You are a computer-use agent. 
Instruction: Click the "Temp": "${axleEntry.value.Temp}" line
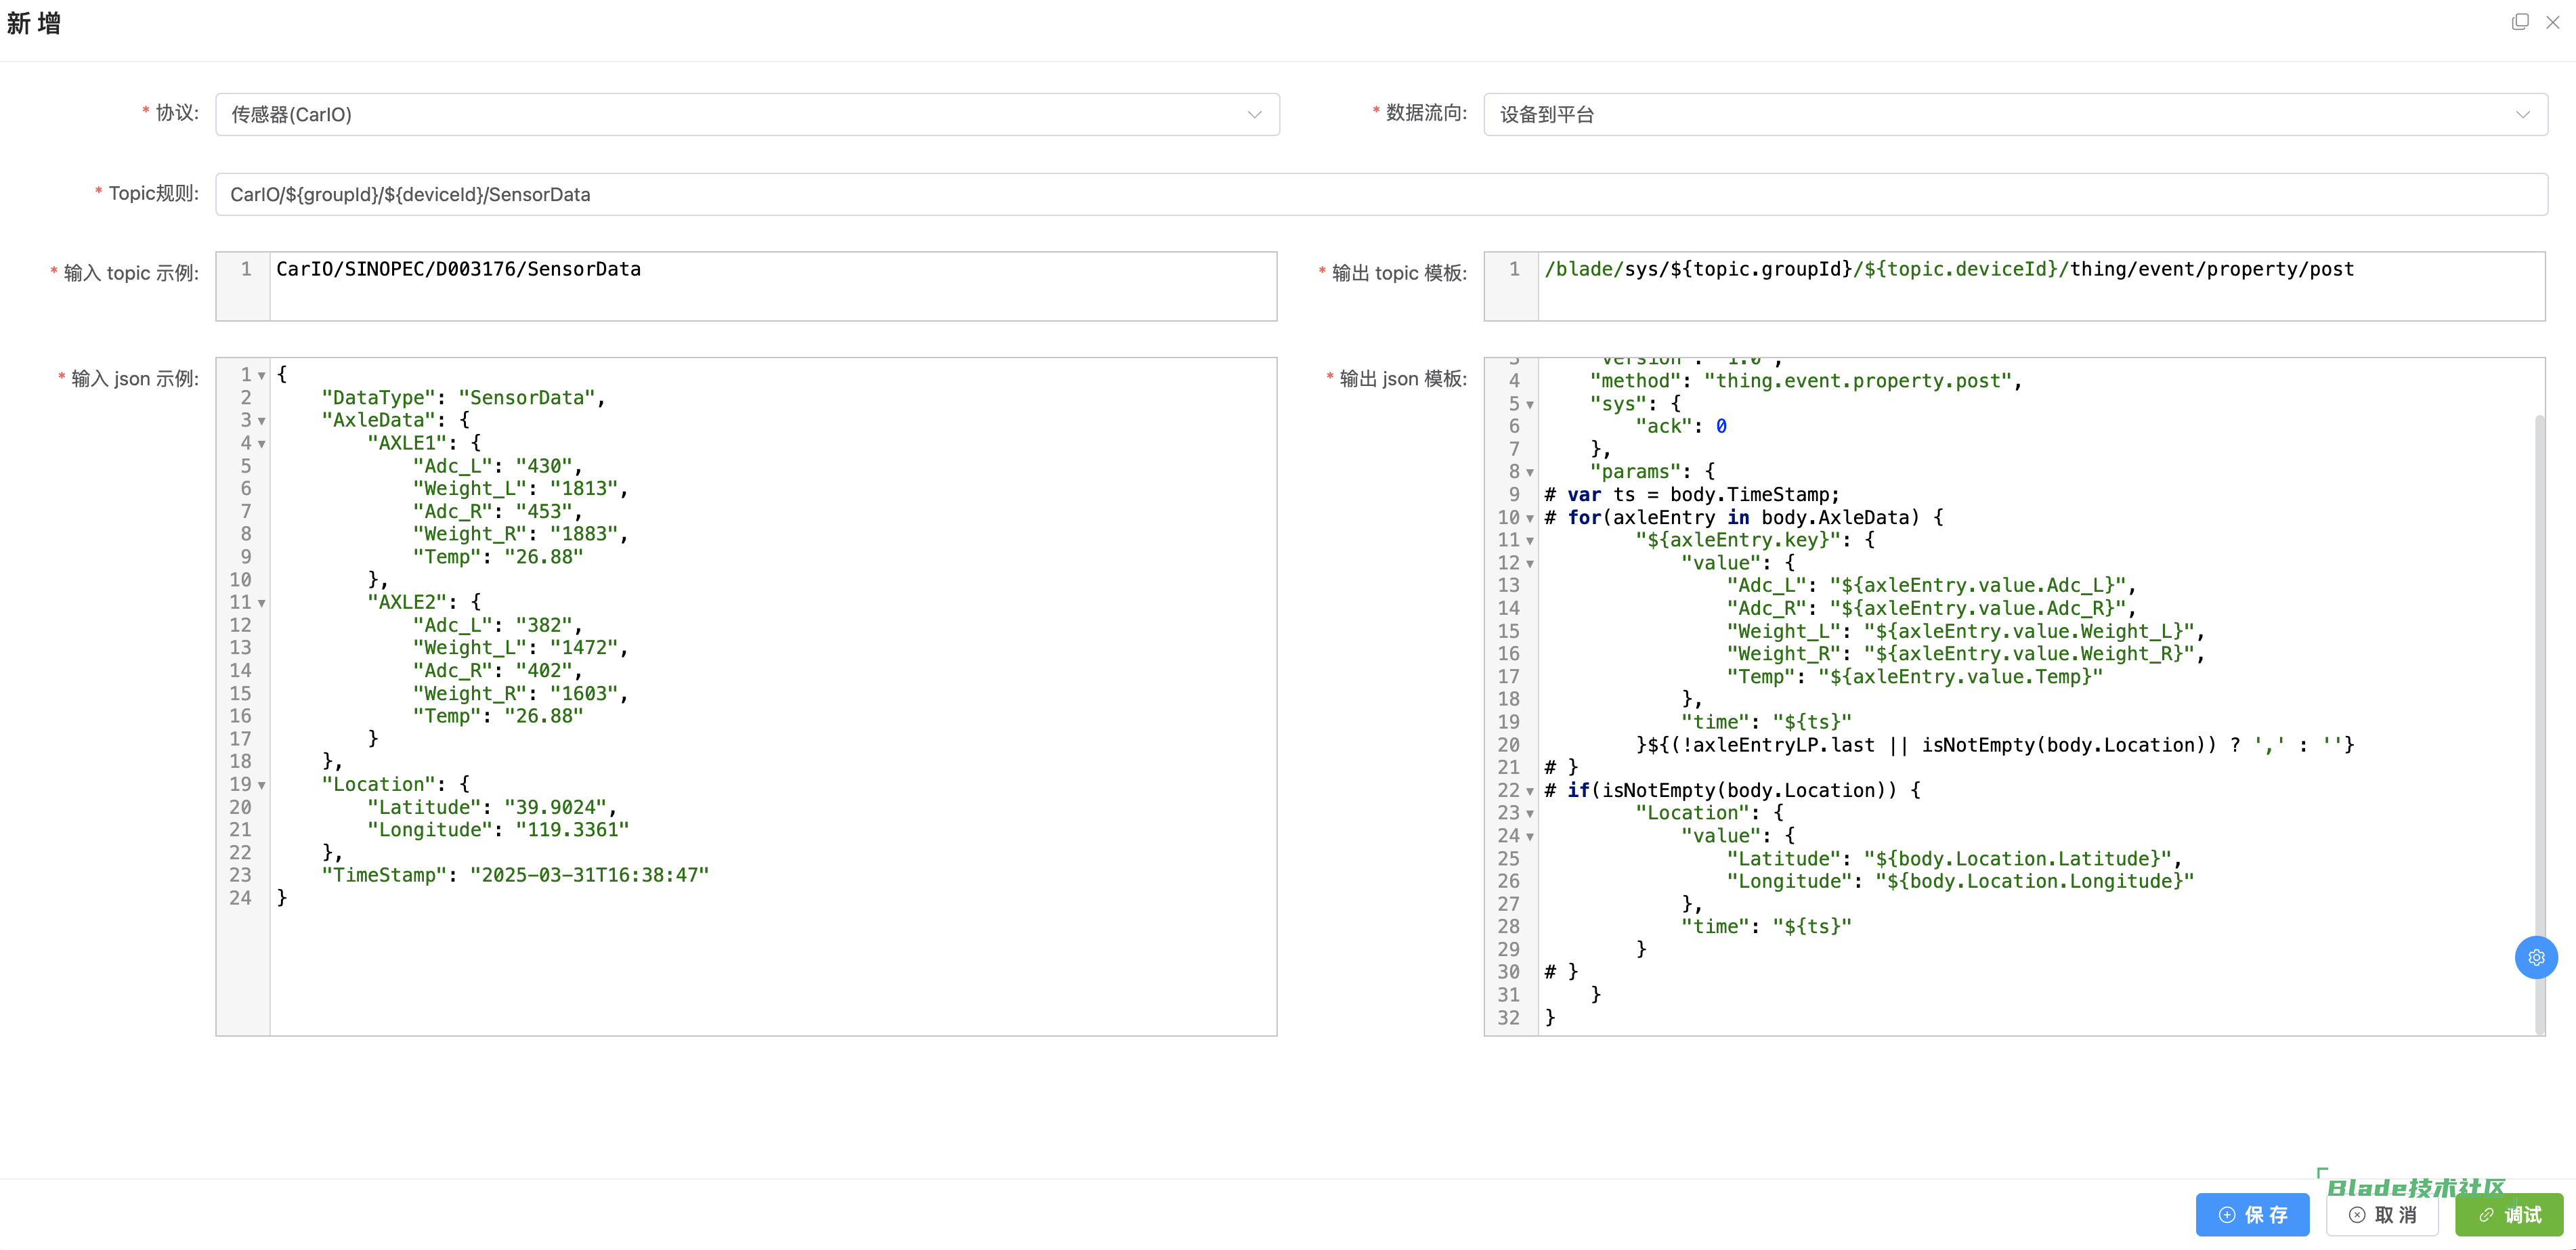point(1914,677)
